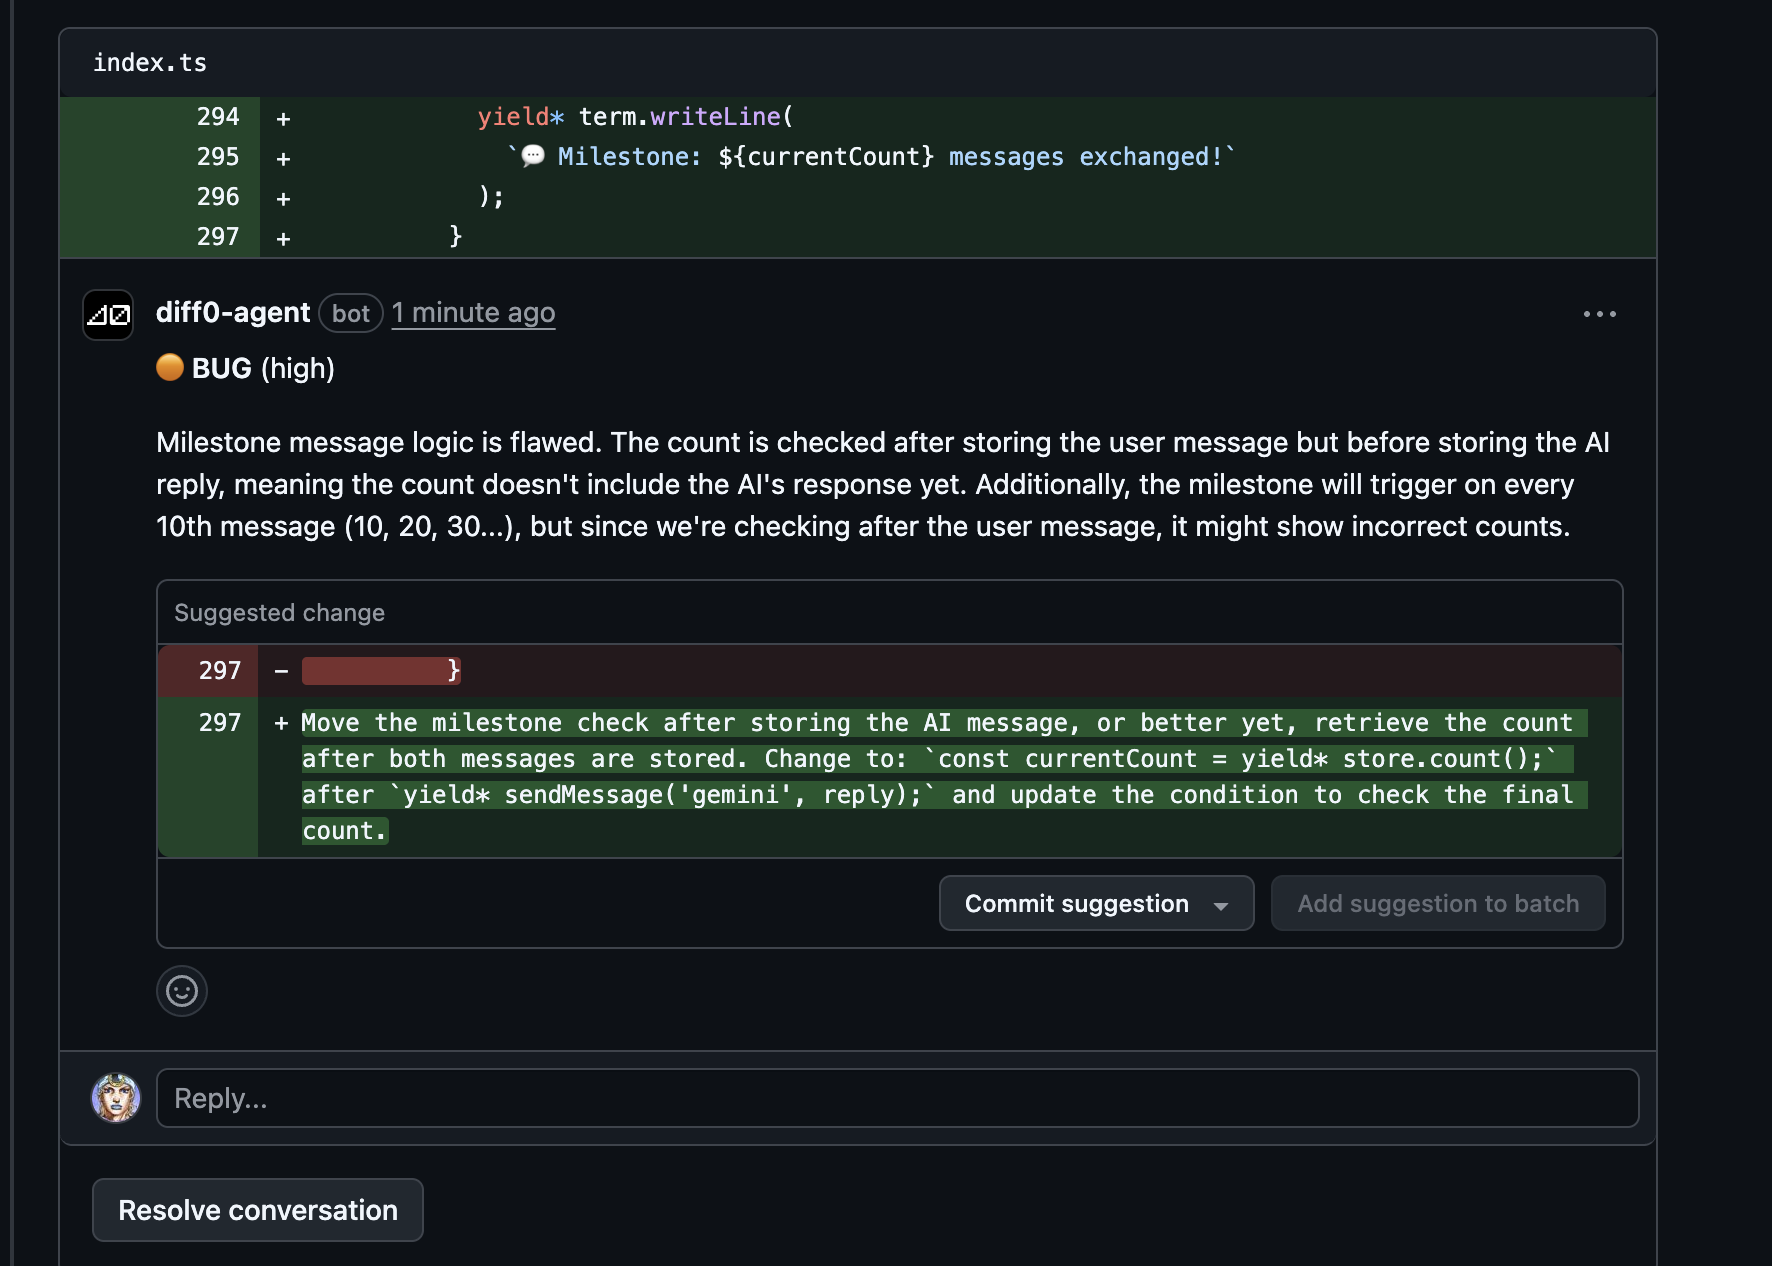Click the minus marker in Suggested change

point(282,671)
